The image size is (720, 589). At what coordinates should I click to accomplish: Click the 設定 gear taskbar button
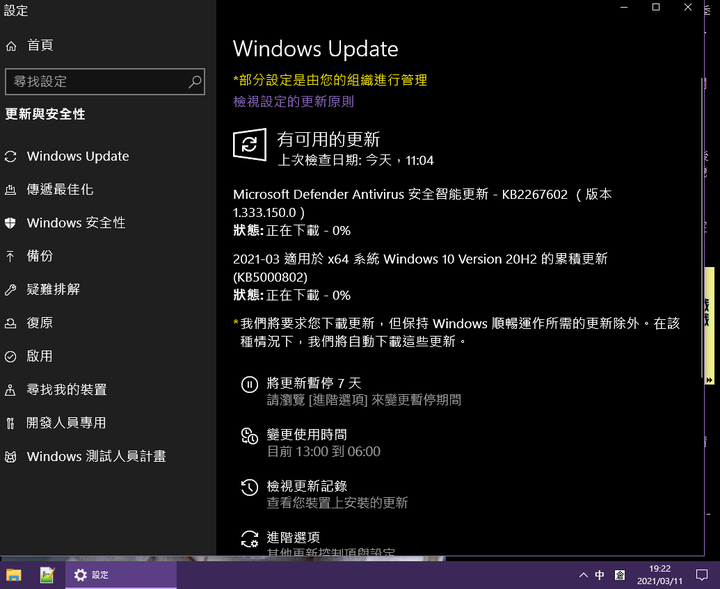[x=121, y=575]
